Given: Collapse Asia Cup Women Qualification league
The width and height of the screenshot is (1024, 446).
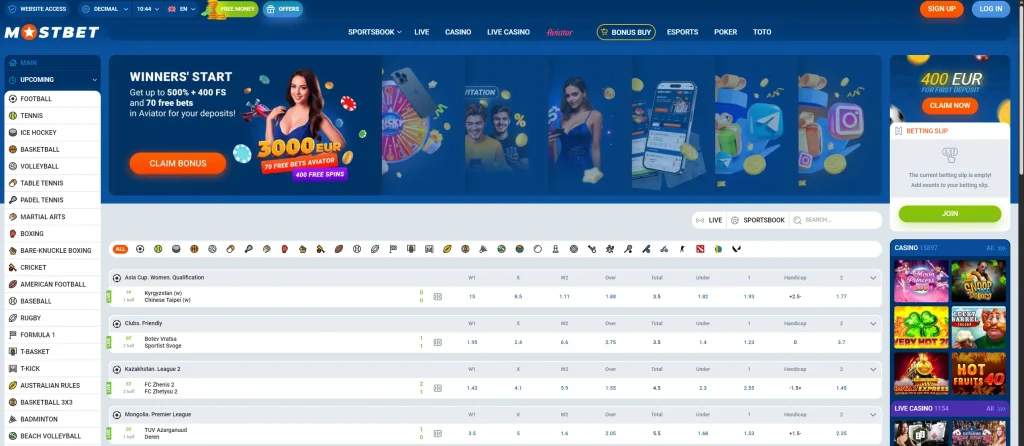Looking at the screenshot, I should (873, 278).
